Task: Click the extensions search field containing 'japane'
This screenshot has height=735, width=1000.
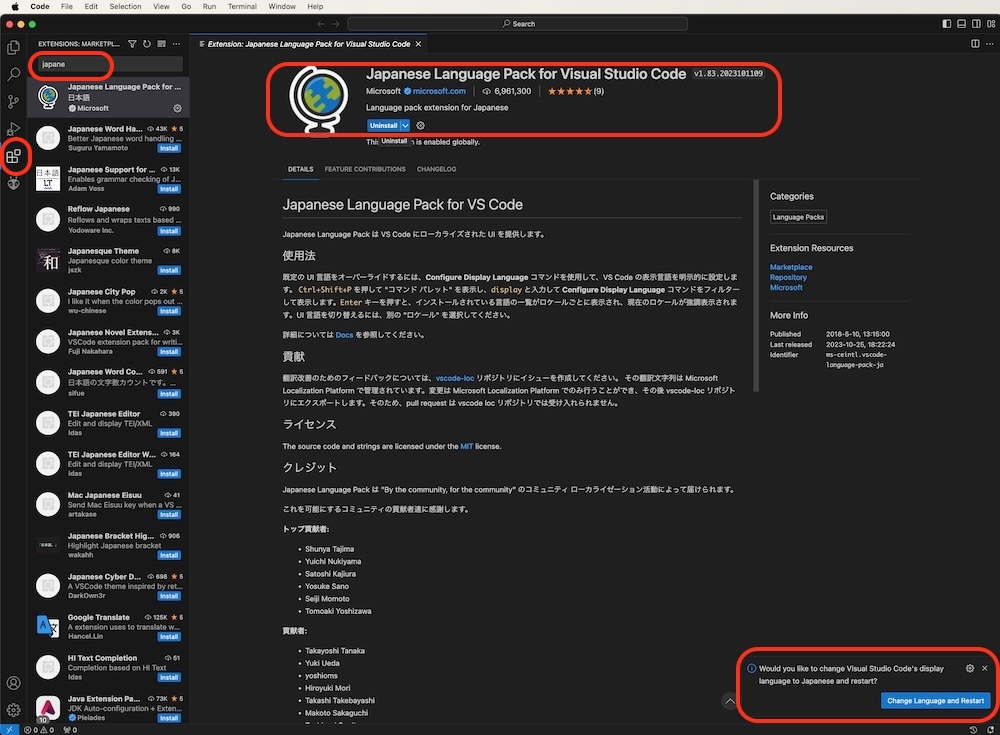Action: (x=108, y=64)
